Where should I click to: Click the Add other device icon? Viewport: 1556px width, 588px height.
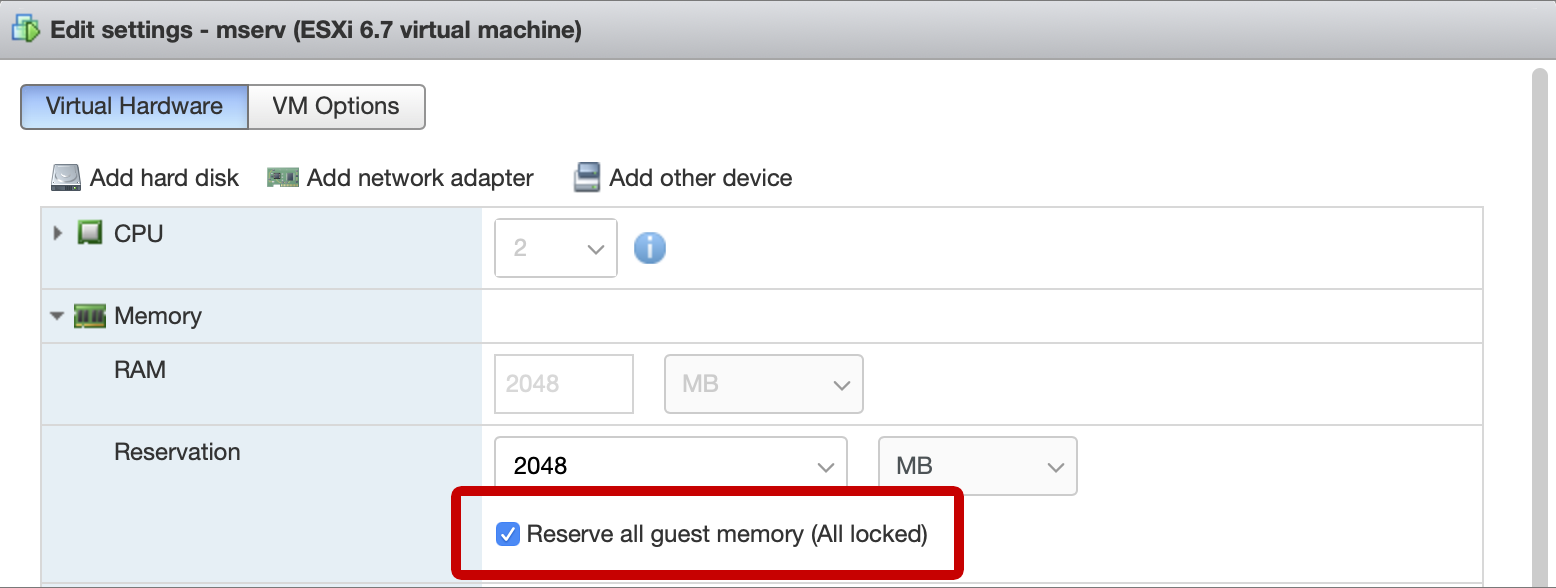point(586,178)
